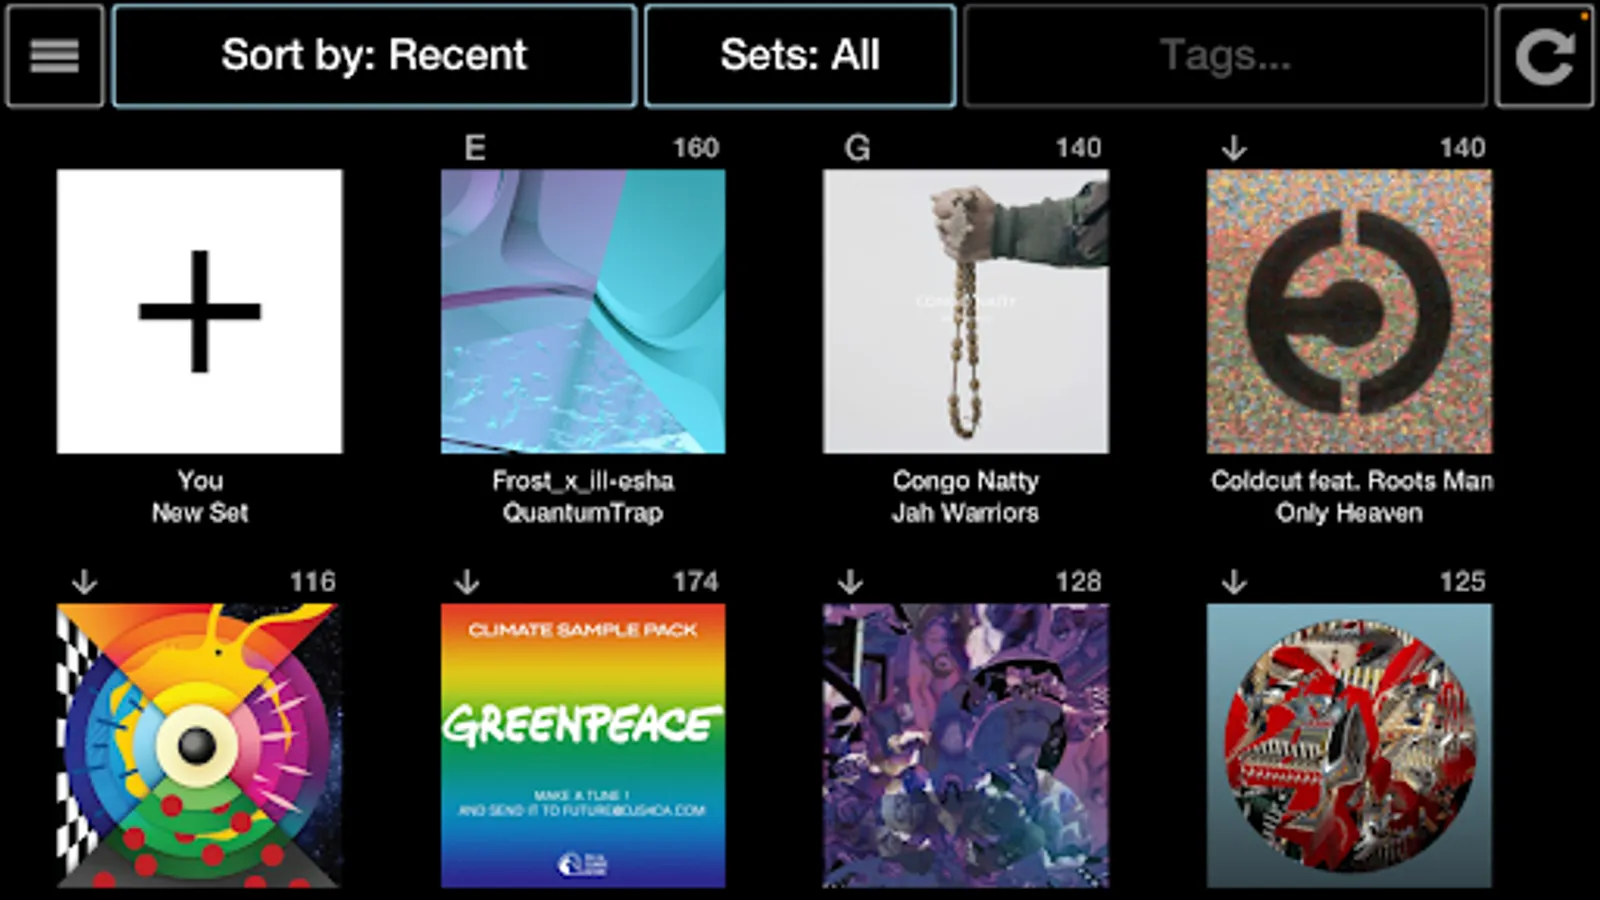Click the QuantumTrap title label
Viewport: 1600px width, 900px height.
pos(583,513)
